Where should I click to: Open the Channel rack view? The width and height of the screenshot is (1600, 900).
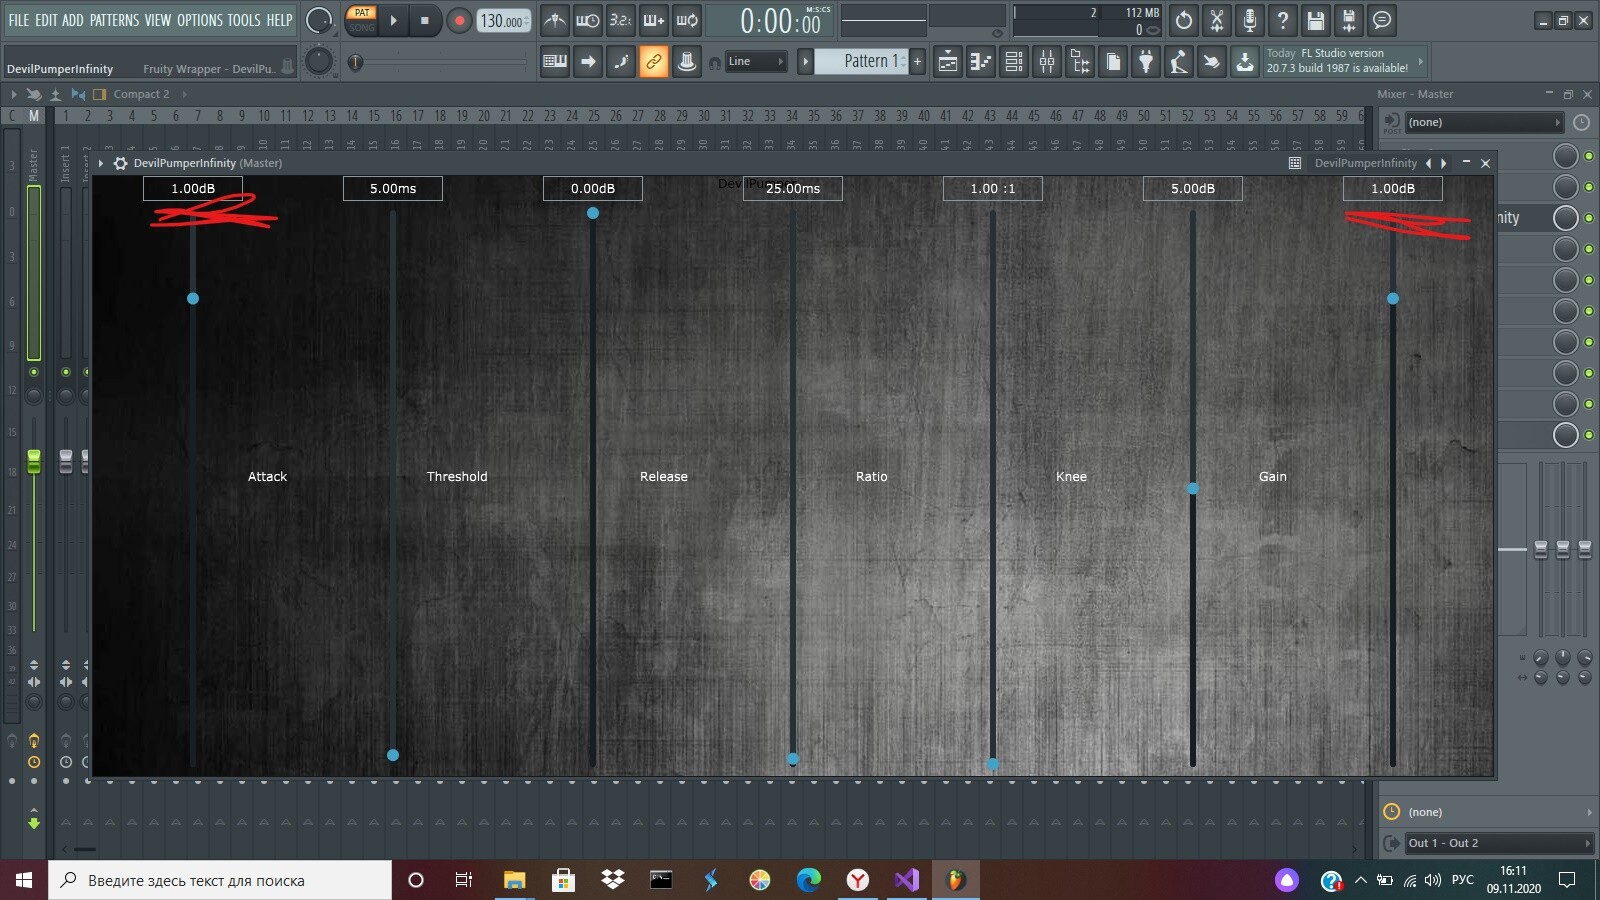(1014, 62)
